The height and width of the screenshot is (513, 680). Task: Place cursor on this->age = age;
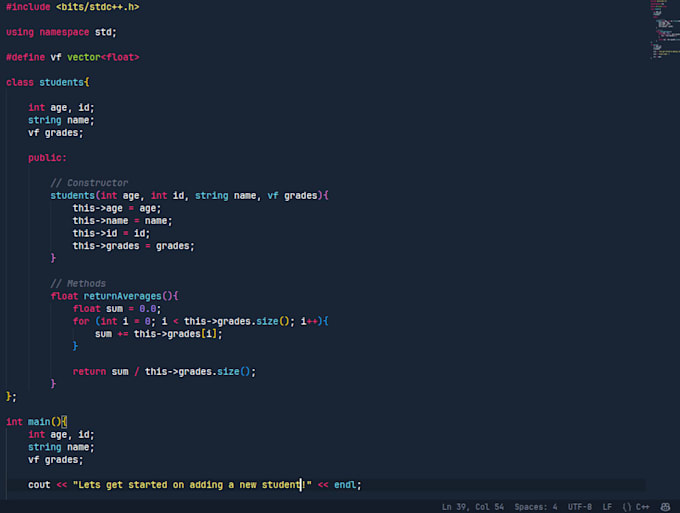pos(117,208)
